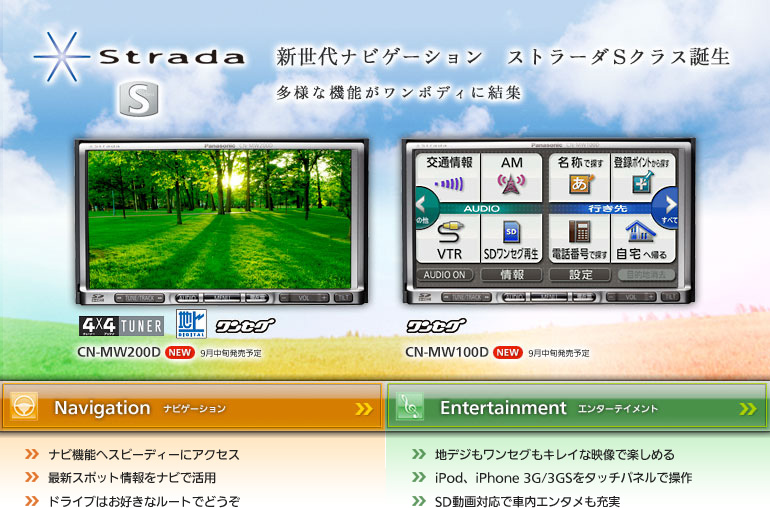Click the NEW badge beside CN-MW100D
Image resolution: width=770 pixels, height=508 pixels.
click(x=508, y=353)
